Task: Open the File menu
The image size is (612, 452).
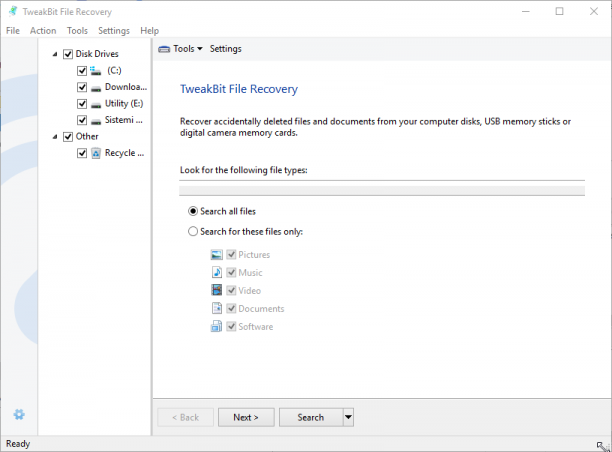Action: (x=13, y=30)
